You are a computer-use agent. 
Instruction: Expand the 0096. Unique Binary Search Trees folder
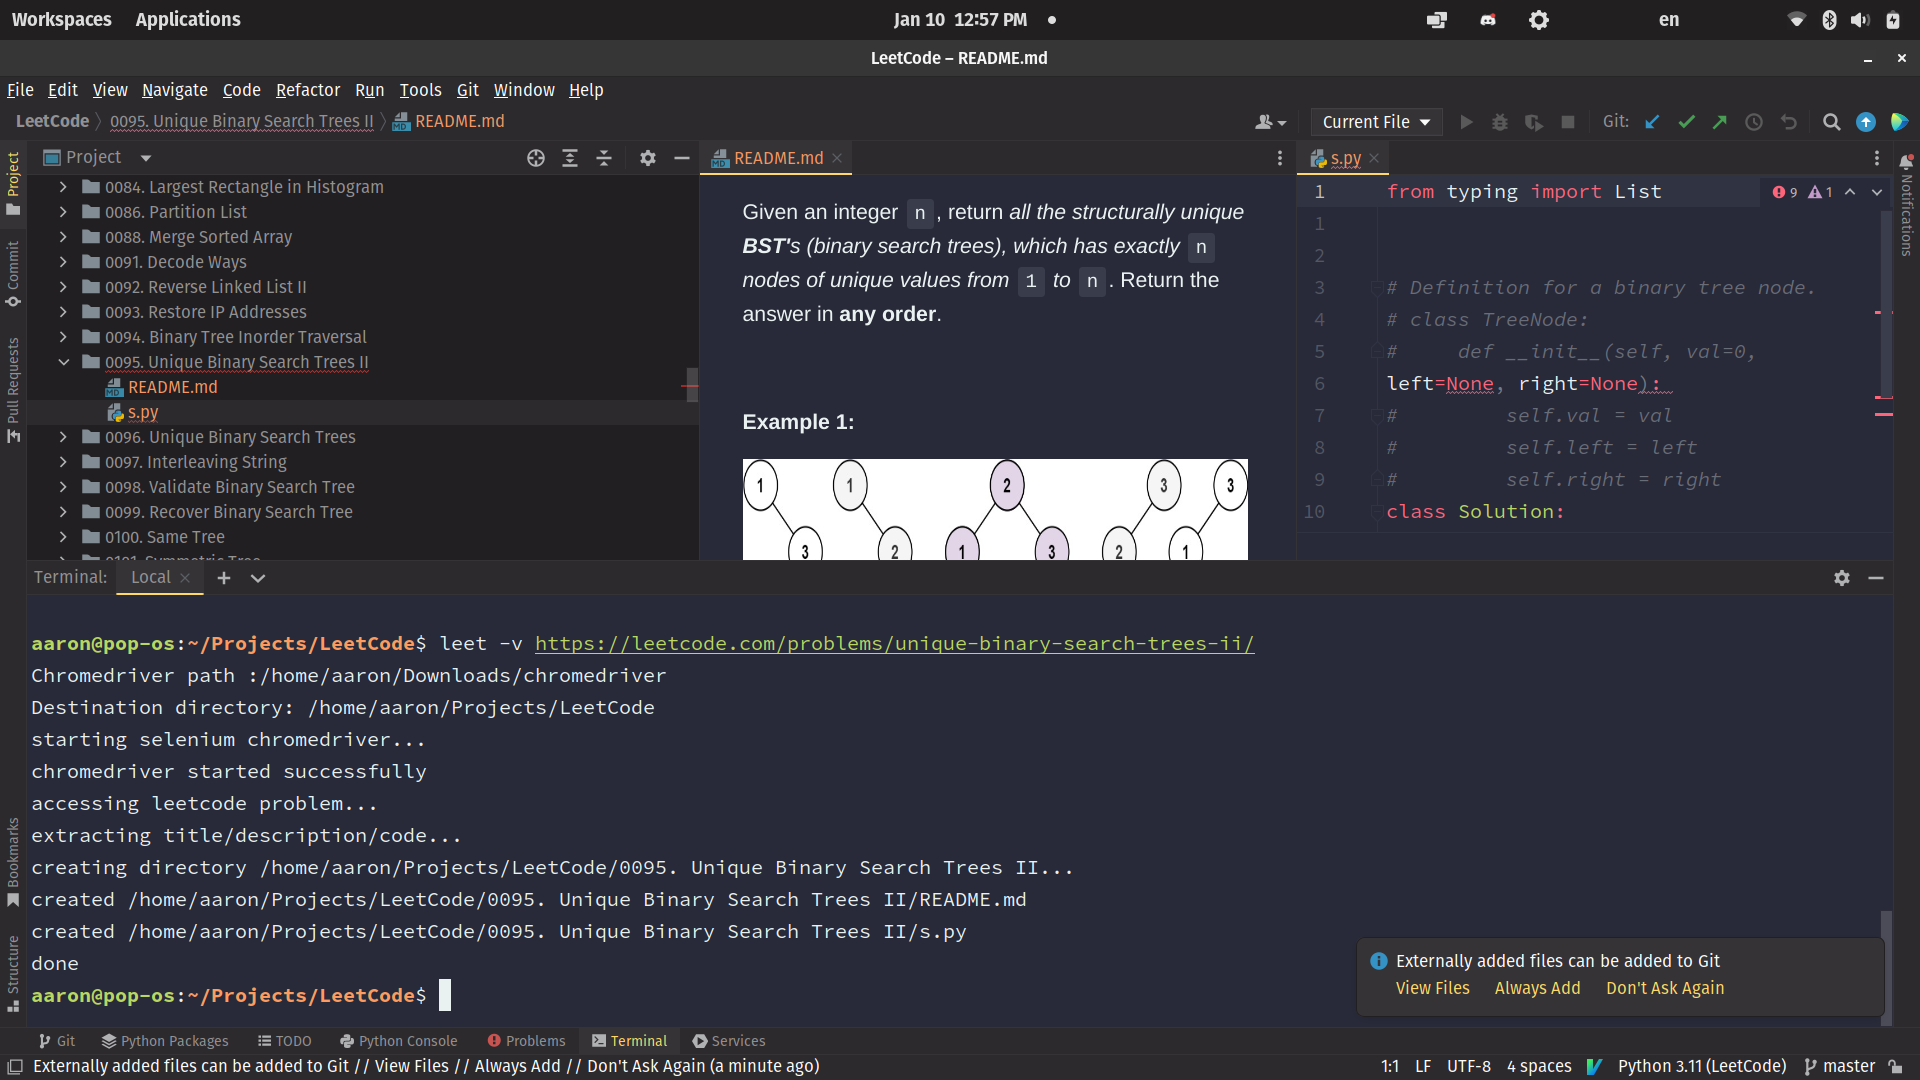coord(63,437)
